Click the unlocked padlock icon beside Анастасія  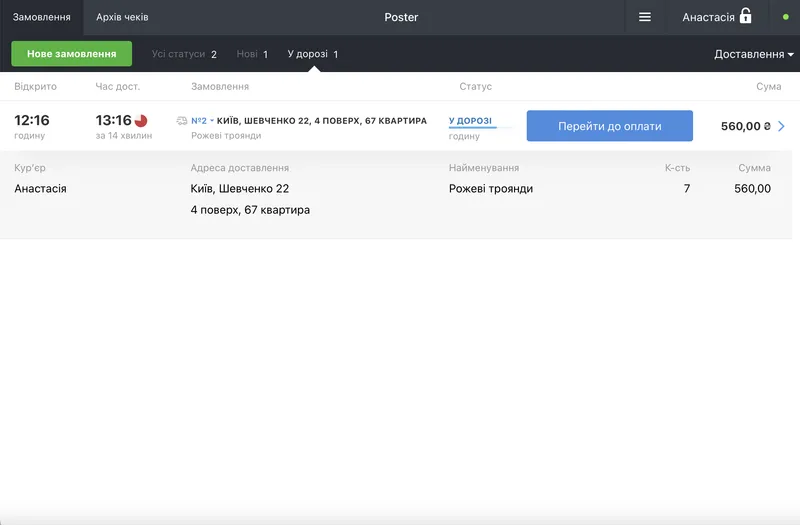[x=745, y=16]
